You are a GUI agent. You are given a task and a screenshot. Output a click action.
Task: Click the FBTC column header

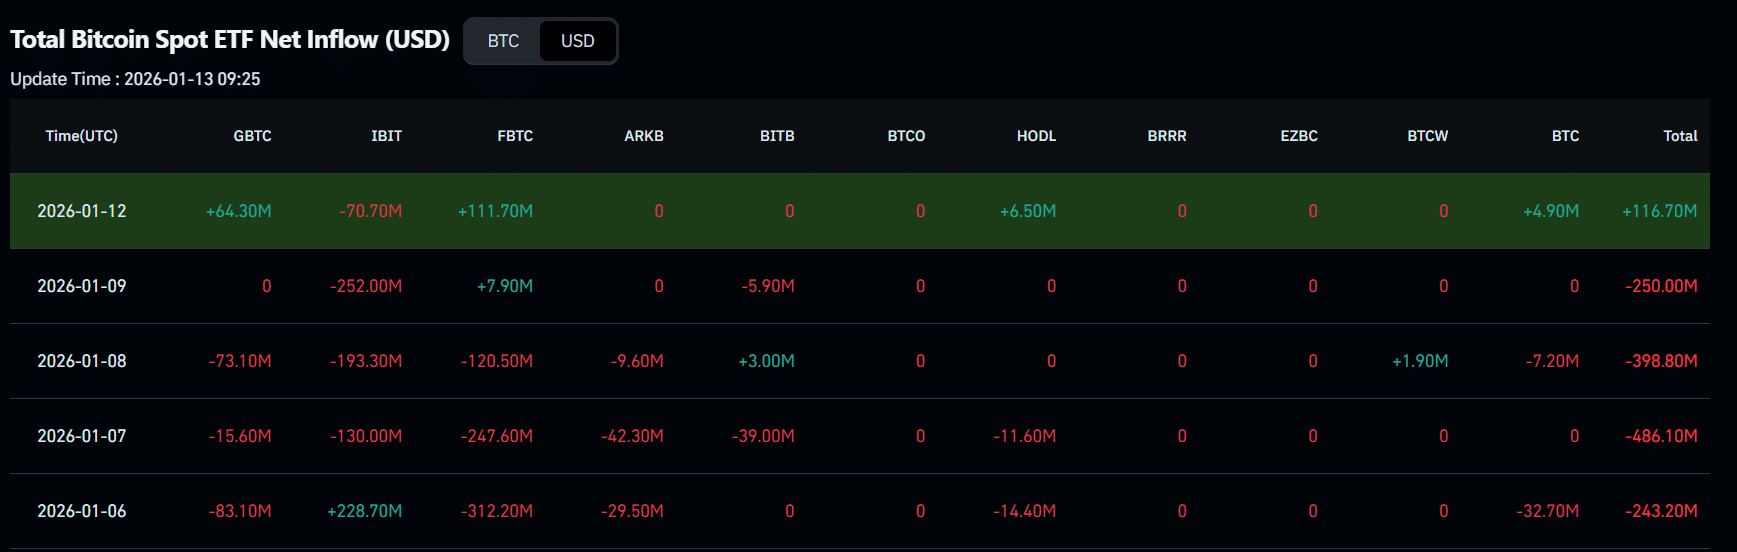click(x=515, y=136)
